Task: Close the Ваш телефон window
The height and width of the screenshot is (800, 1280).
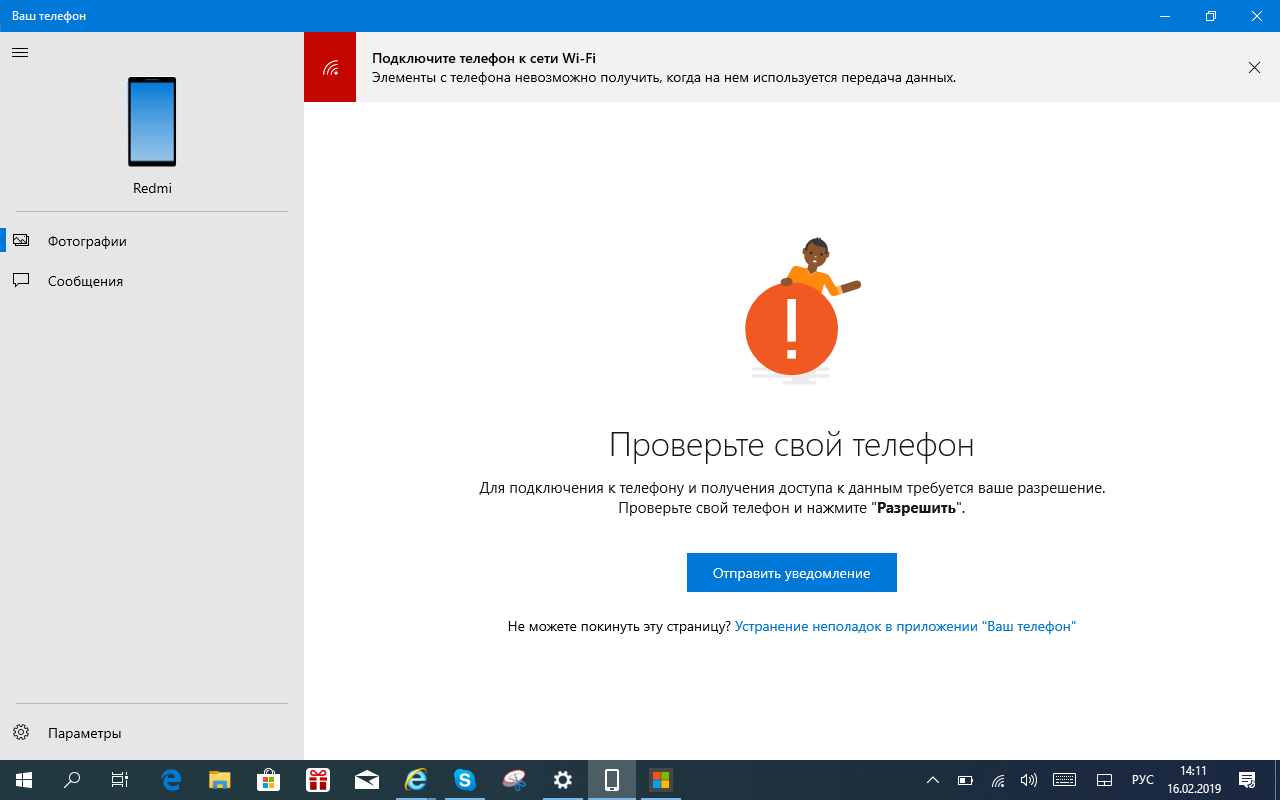Action: 1257,16
